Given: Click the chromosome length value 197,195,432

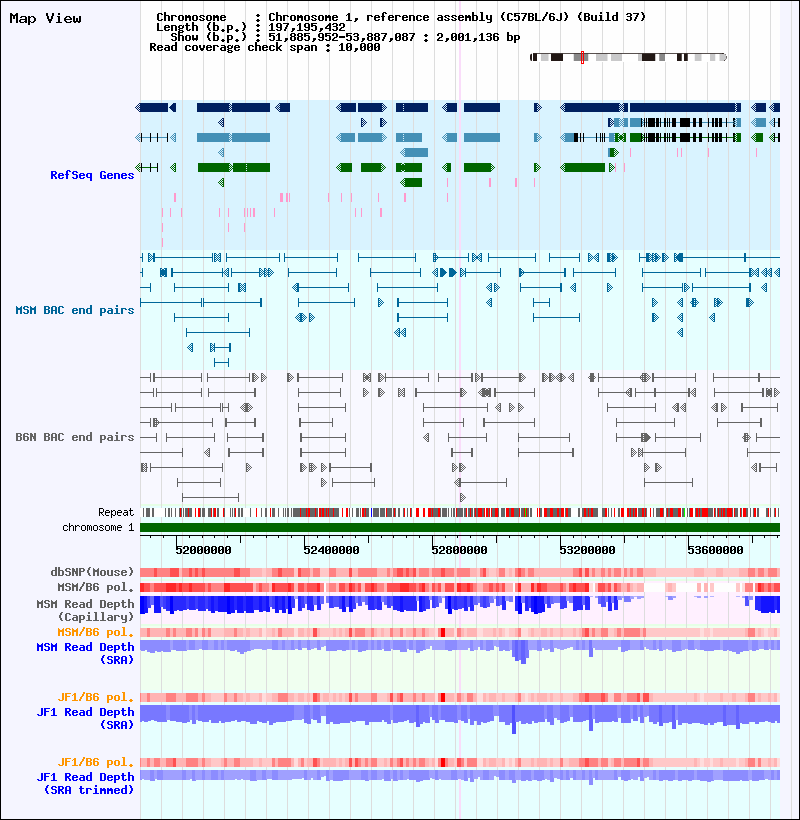Looking at the screenshot, I should (x=307, y=27).
